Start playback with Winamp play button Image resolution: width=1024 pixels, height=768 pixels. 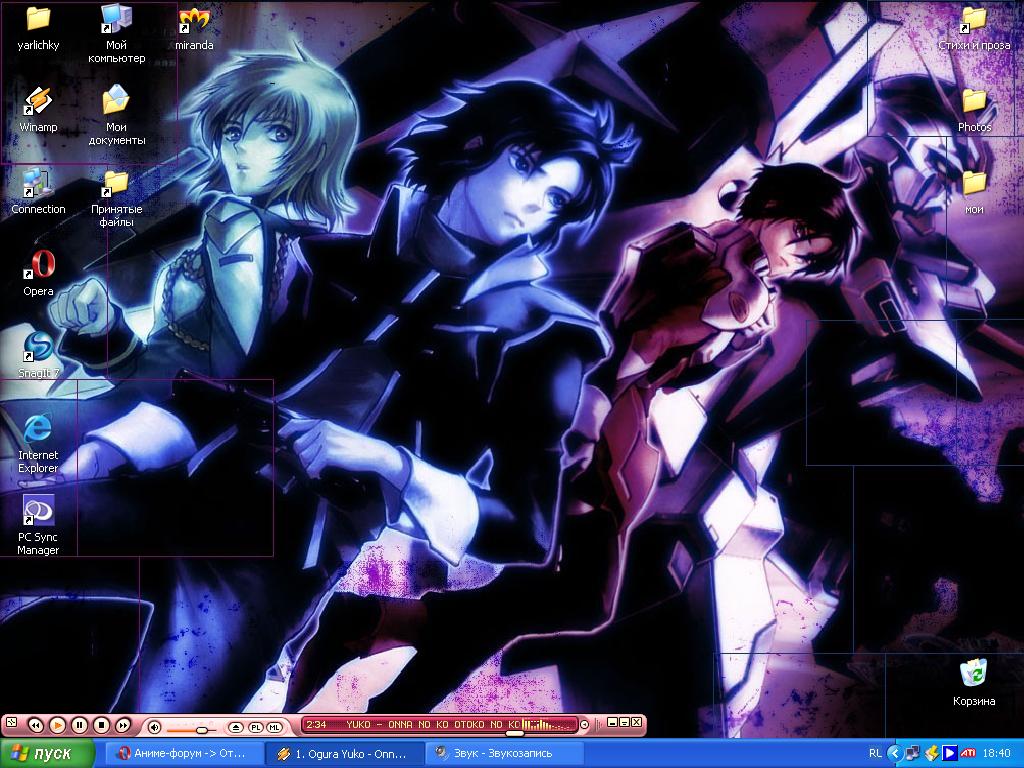57,725
